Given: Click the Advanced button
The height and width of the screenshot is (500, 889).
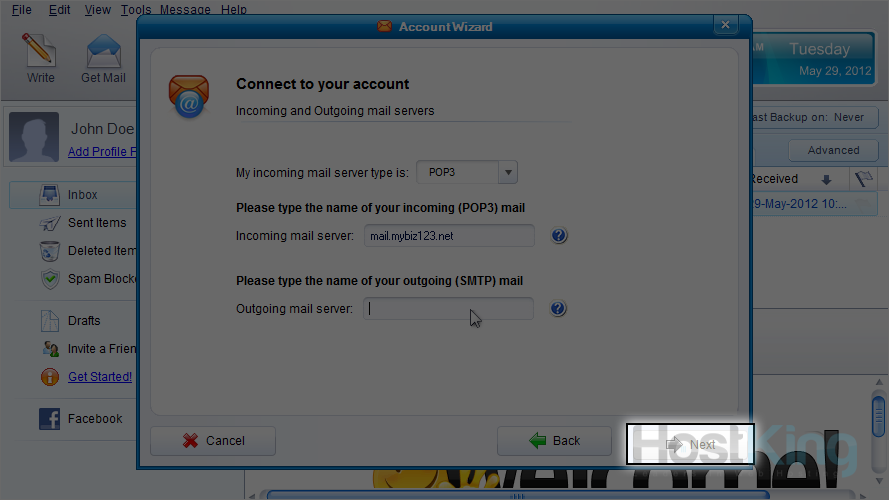Looking at the screenshot, I should (x=833, y=150).
